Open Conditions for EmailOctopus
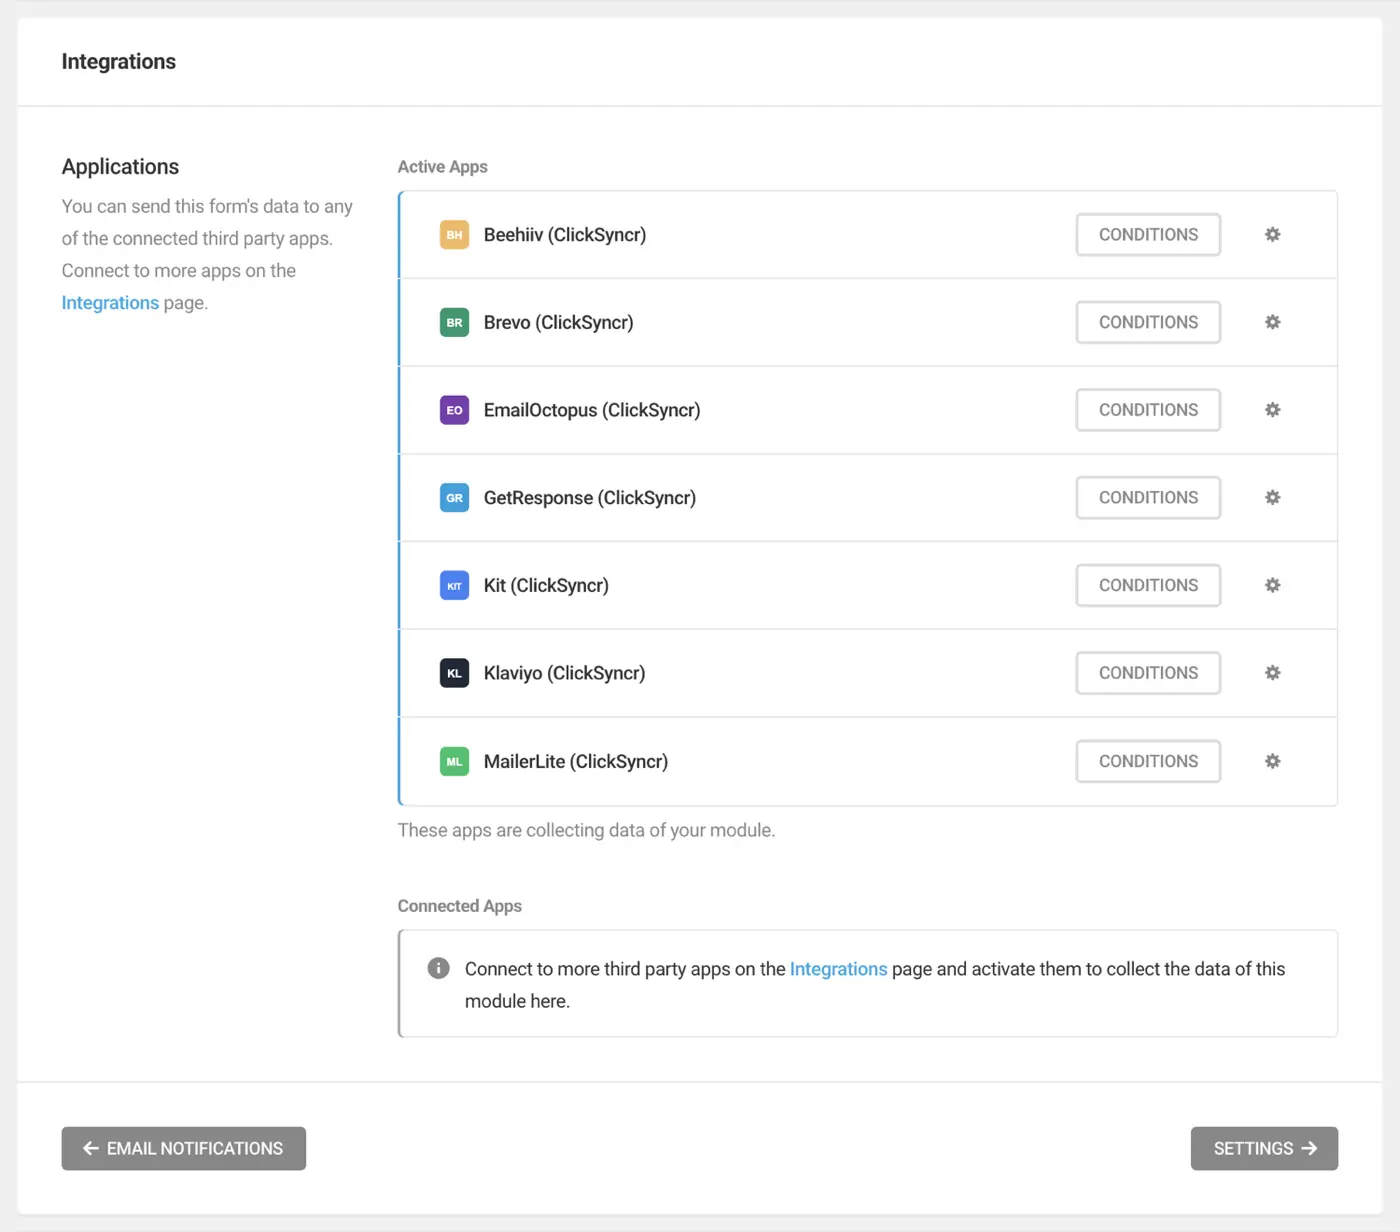Image resolution: width=1400 pixels, height=1232 pixels. pyautogui.click(x=1148, y=410)
